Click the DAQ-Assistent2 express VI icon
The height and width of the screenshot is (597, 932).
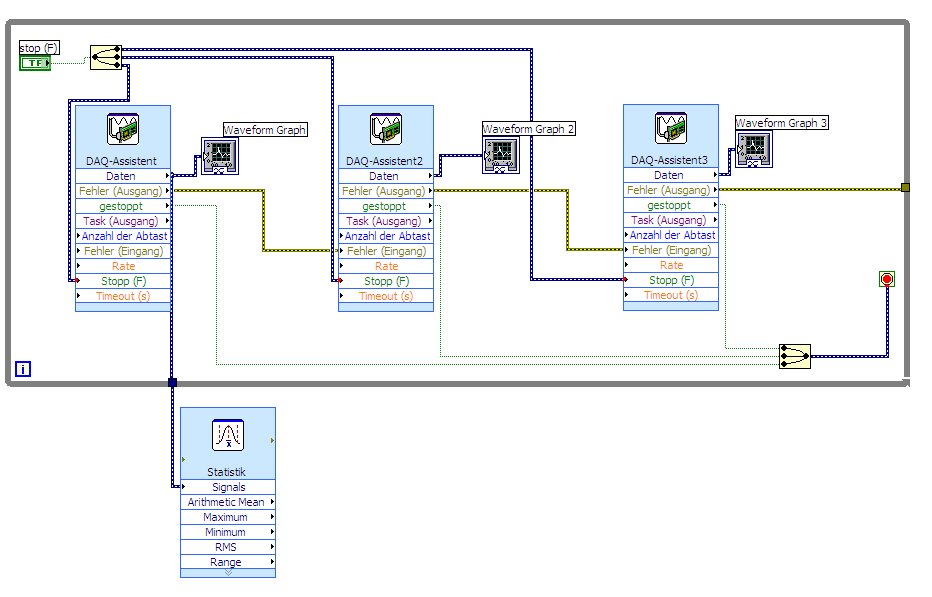point(386,129)
